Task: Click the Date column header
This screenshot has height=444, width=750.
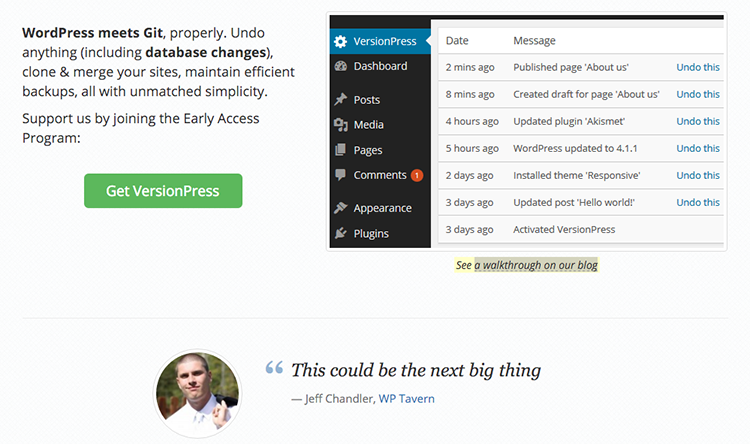Action: 457,41
